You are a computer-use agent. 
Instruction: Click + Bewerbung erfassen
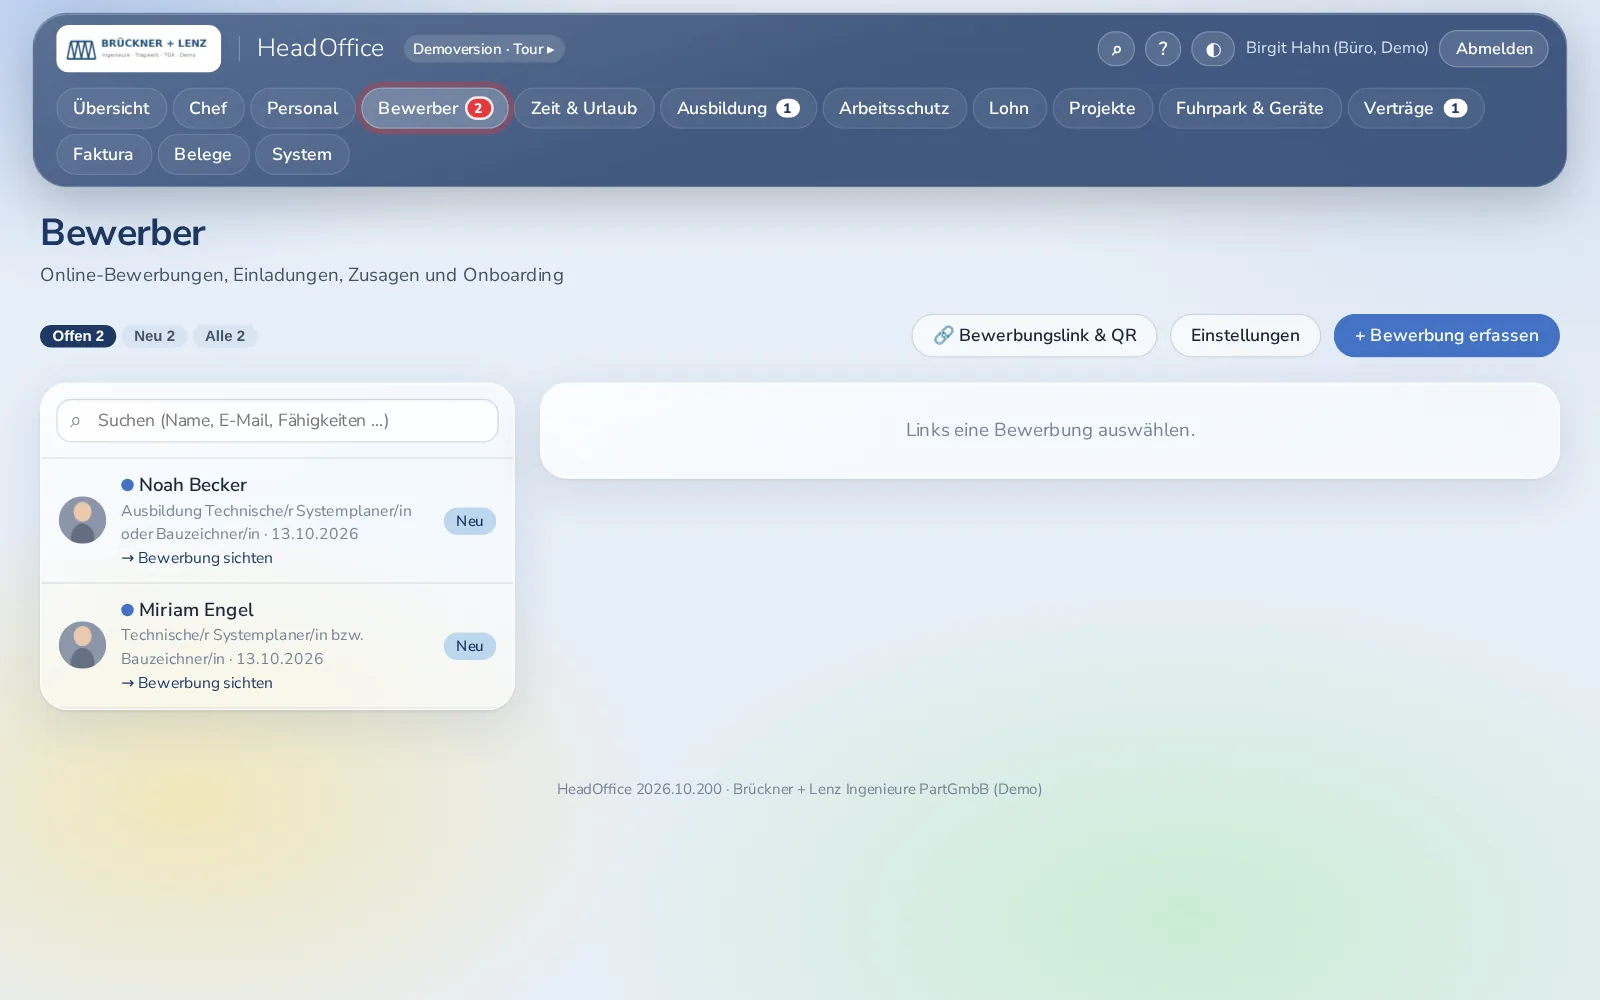[x=1446, y=335]
